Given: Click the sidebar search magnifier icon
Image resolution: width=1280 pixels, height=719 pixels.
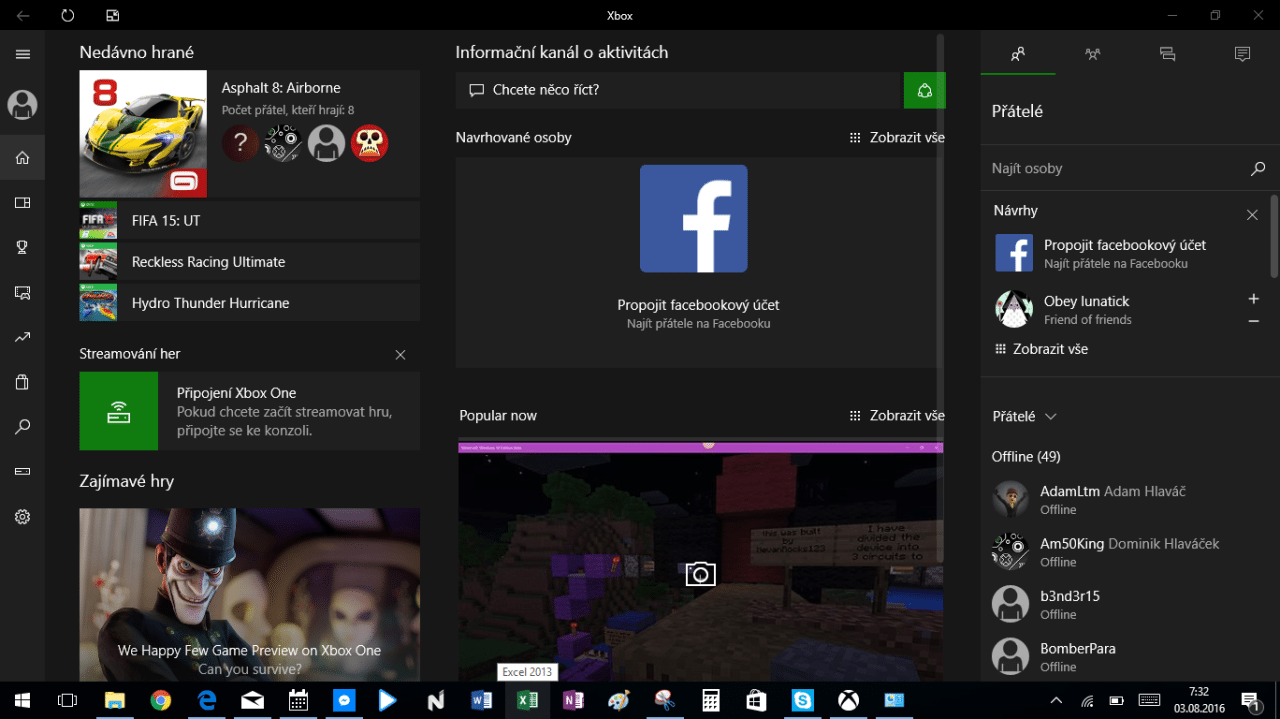Looking at the screenshot, I should [23, 427].
